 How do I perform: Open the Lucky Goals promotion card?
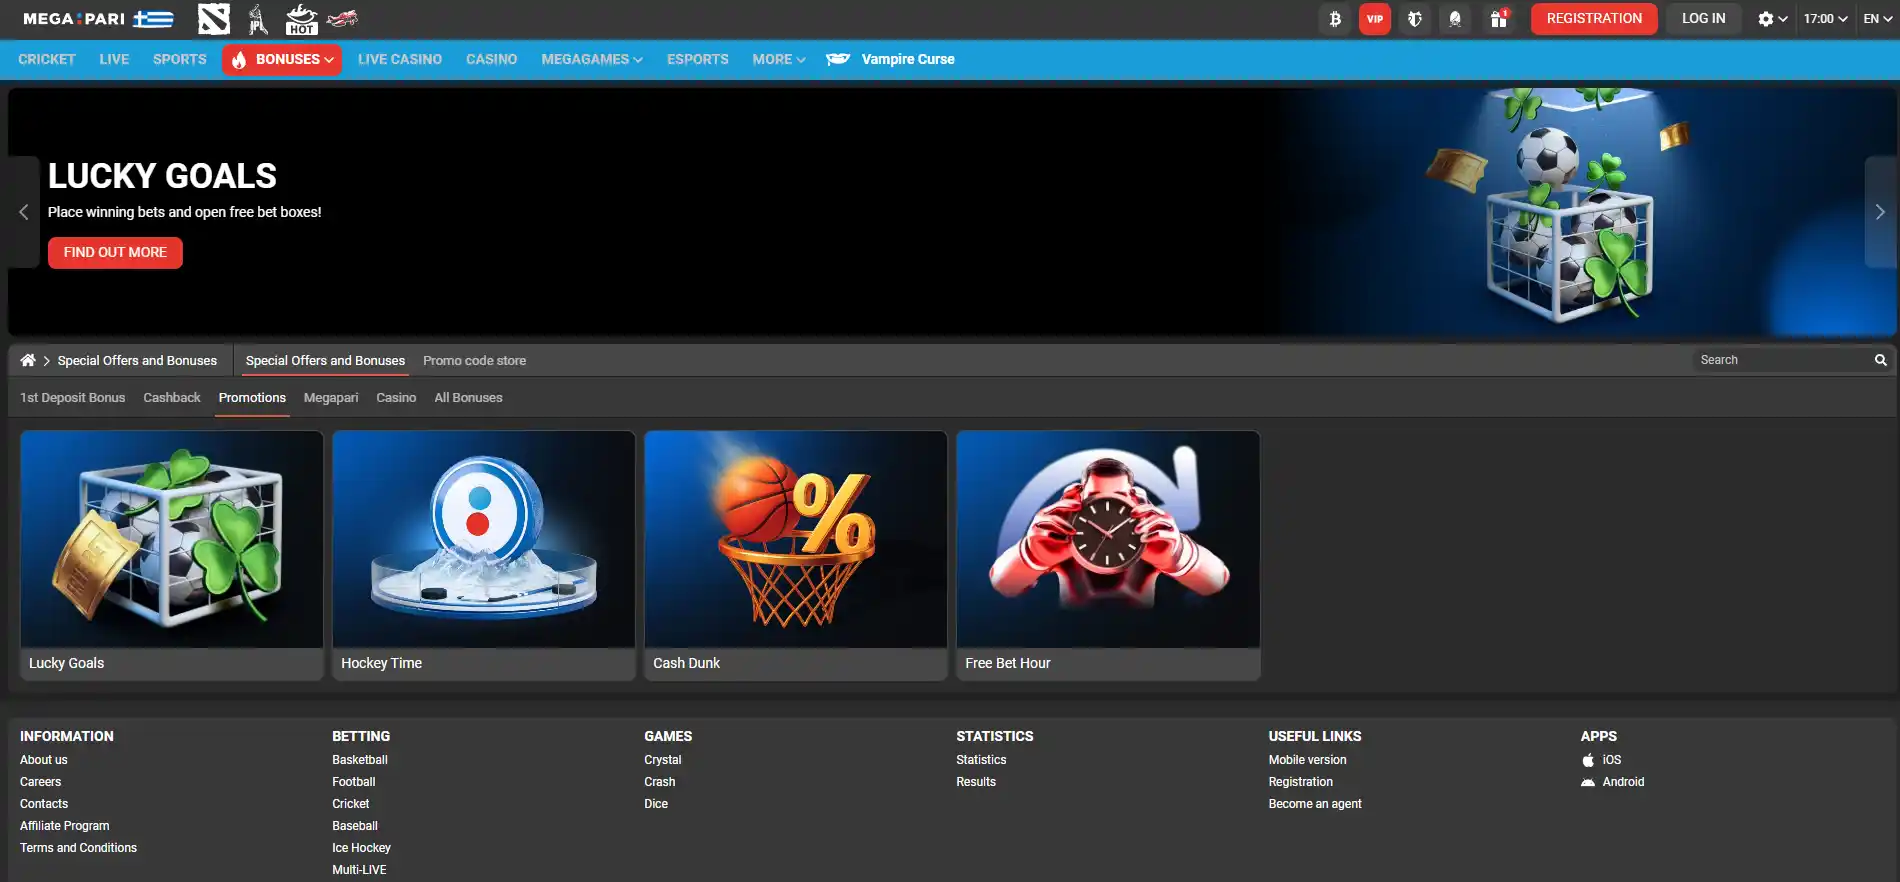pyautogui.click(x=172, y=556)
